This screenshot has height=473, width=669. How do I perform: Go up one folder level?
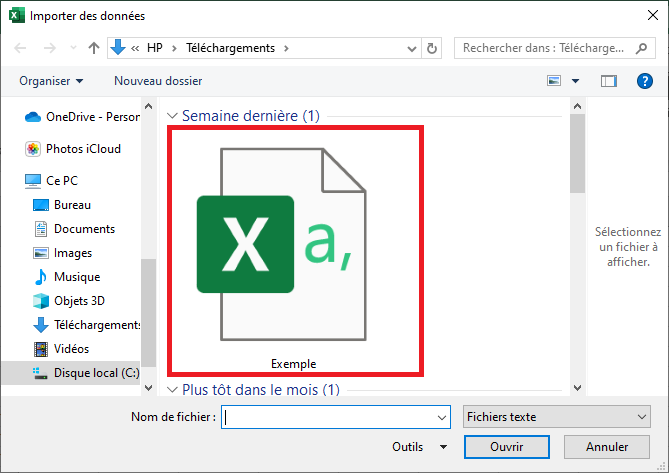(x=94, y=48)
